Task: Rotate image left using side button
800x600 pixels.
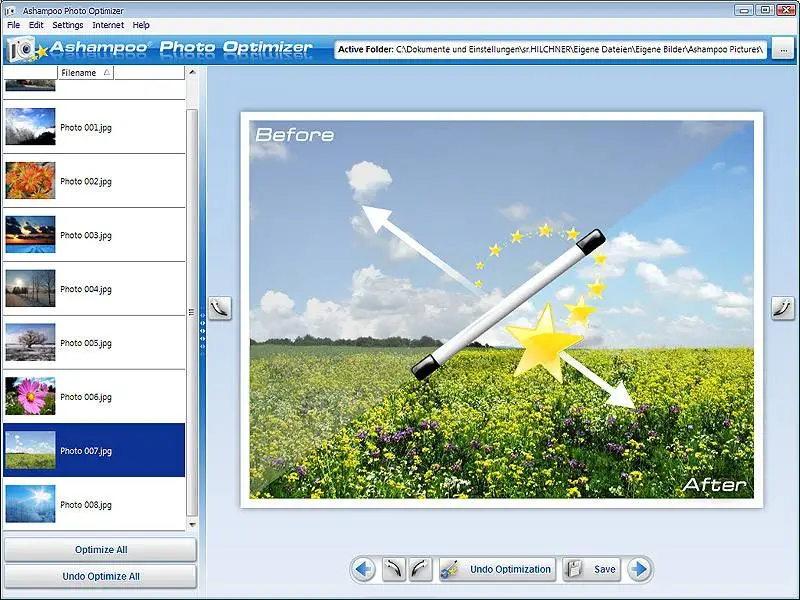Action: pos(220,308)
